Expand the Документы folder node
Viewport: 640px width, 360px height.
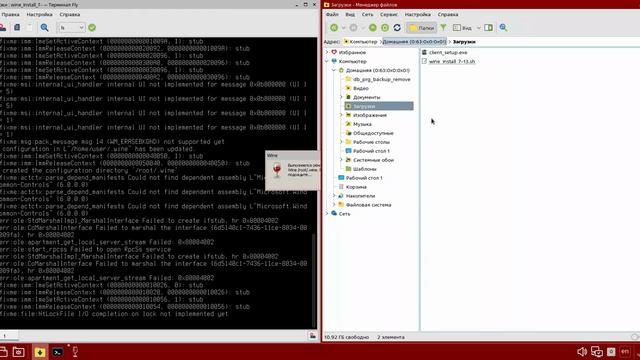click(341, 97)
